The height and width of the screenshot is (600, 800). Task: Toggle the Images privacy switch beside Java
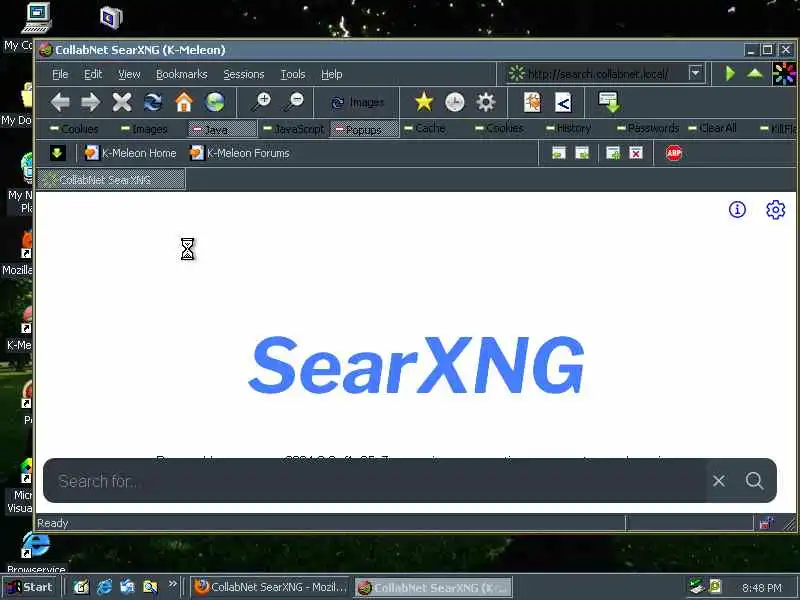145,129
